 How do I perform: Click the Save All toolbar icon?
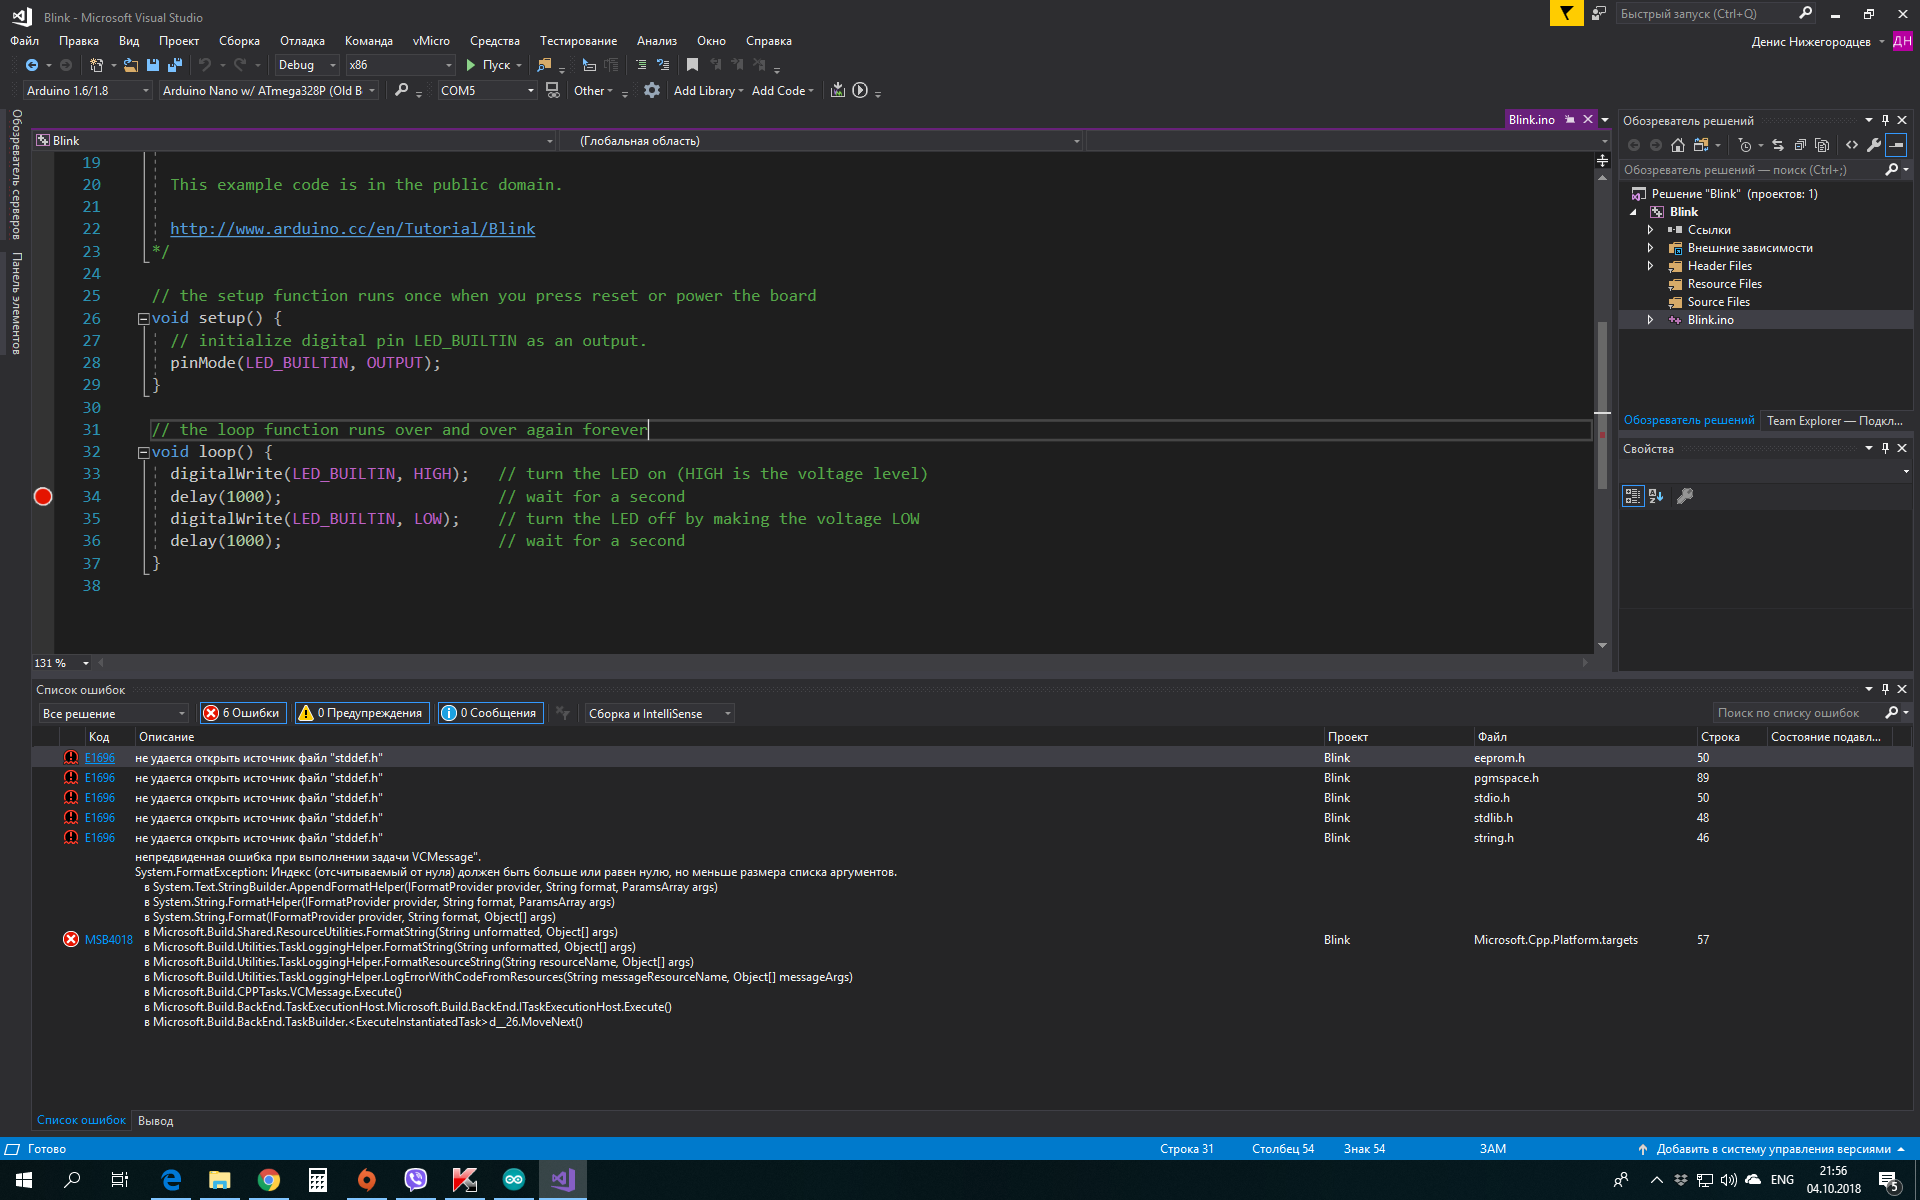[175, 65]
